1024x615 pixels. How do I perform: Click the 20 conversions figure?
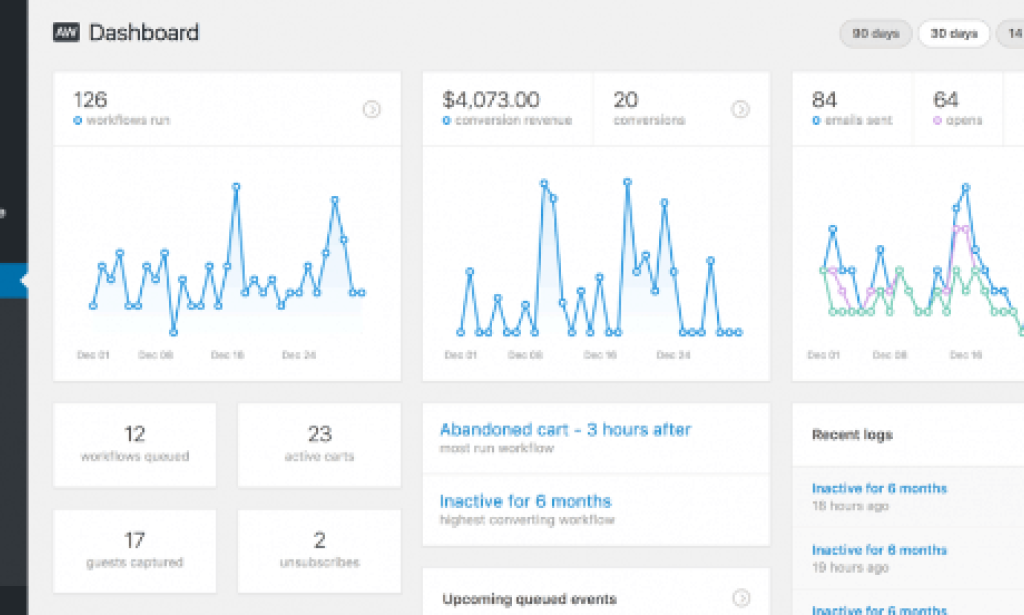click(626, 100)
